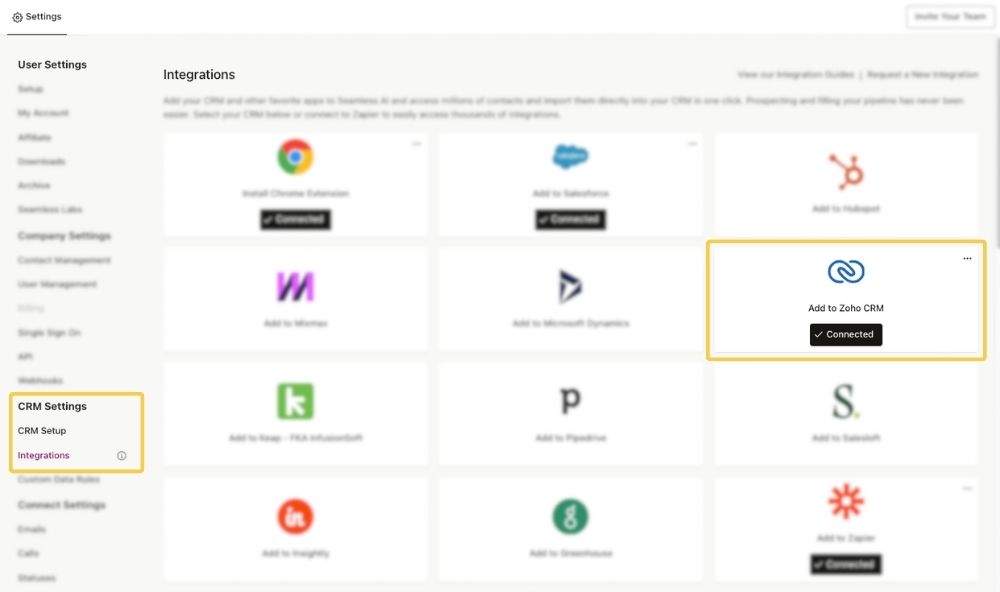Click the CRM Settings heading
Image resolution: width=1000 pixels, height=592 pixels.
coord(52,406)
